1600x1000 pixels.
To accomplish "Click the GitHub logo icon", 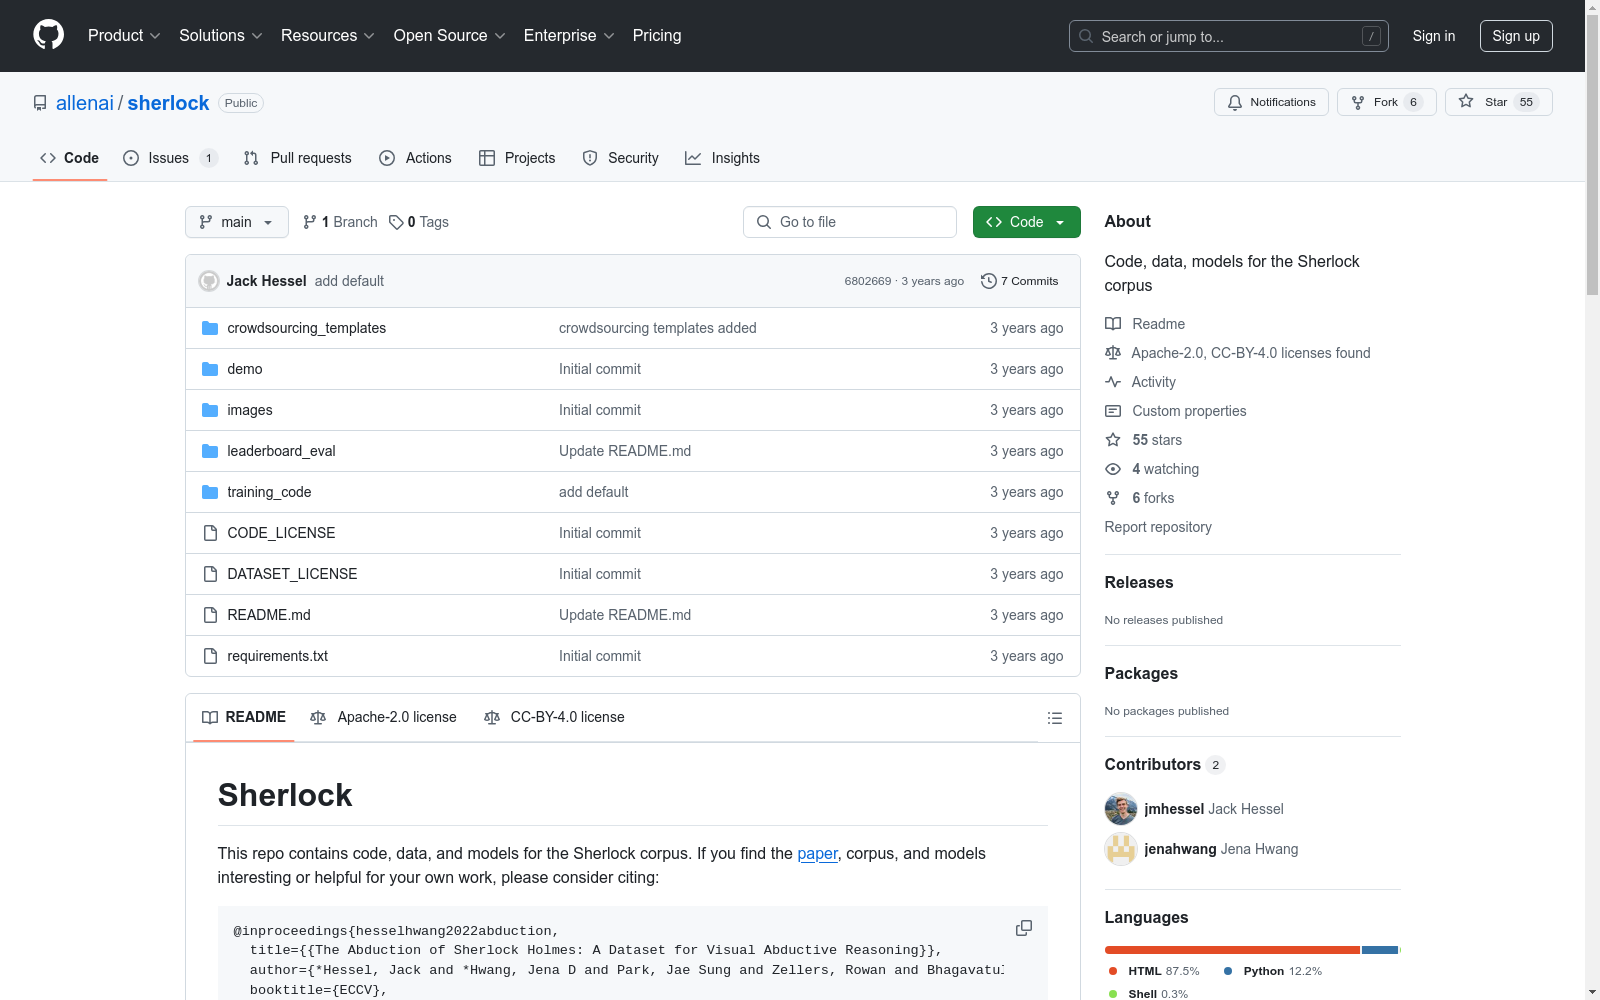I will click(x=48, y=35).
